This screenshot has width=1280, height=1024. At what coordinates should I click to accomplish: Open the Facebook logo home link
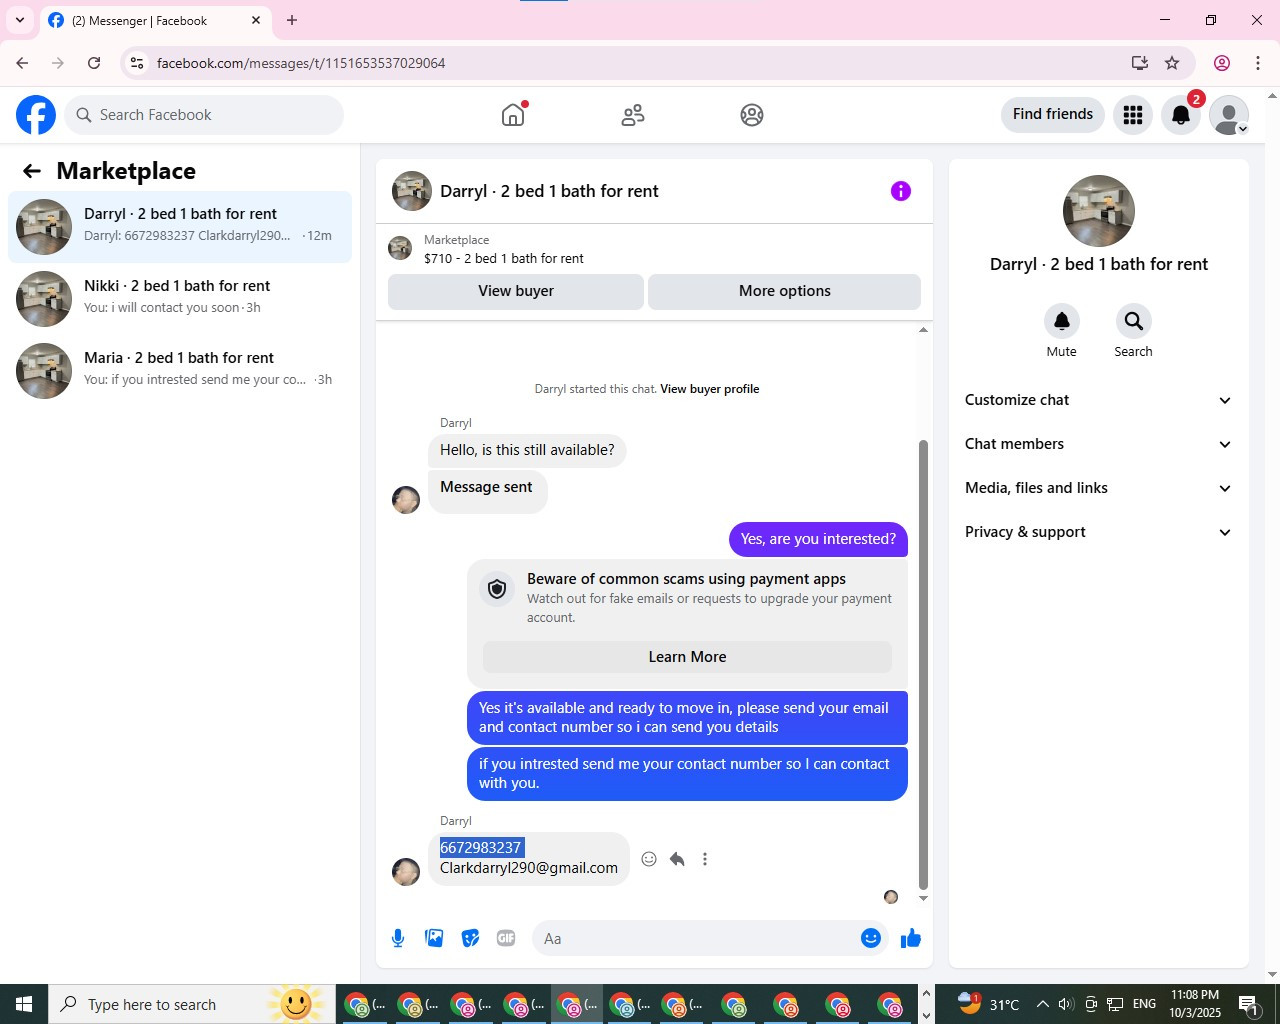36,115
